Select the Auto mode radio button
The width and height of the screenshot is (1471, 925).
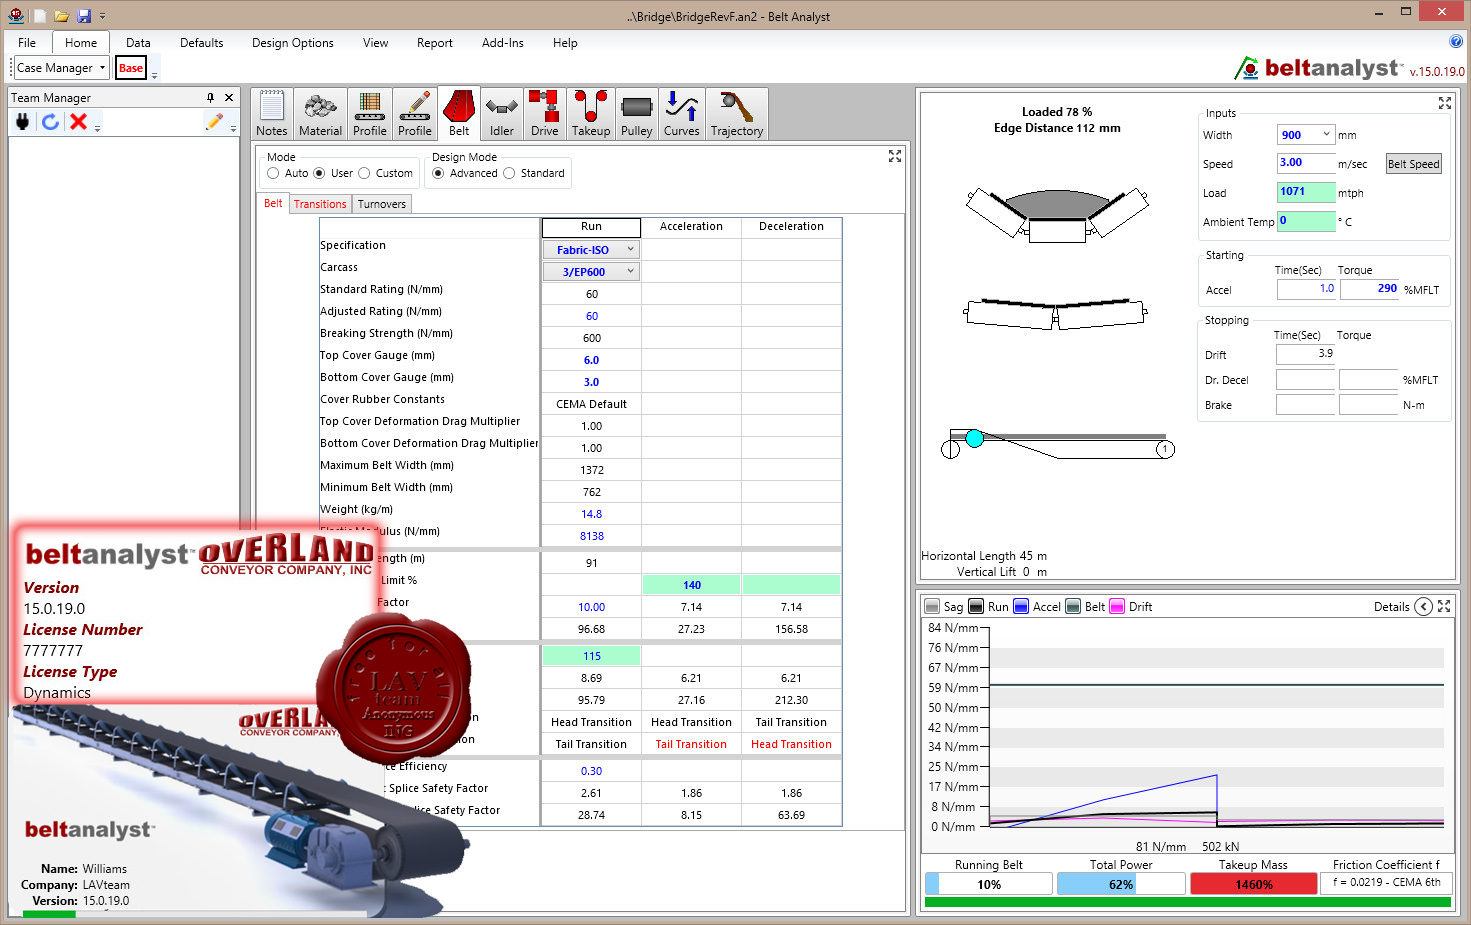tap(273, 173)
